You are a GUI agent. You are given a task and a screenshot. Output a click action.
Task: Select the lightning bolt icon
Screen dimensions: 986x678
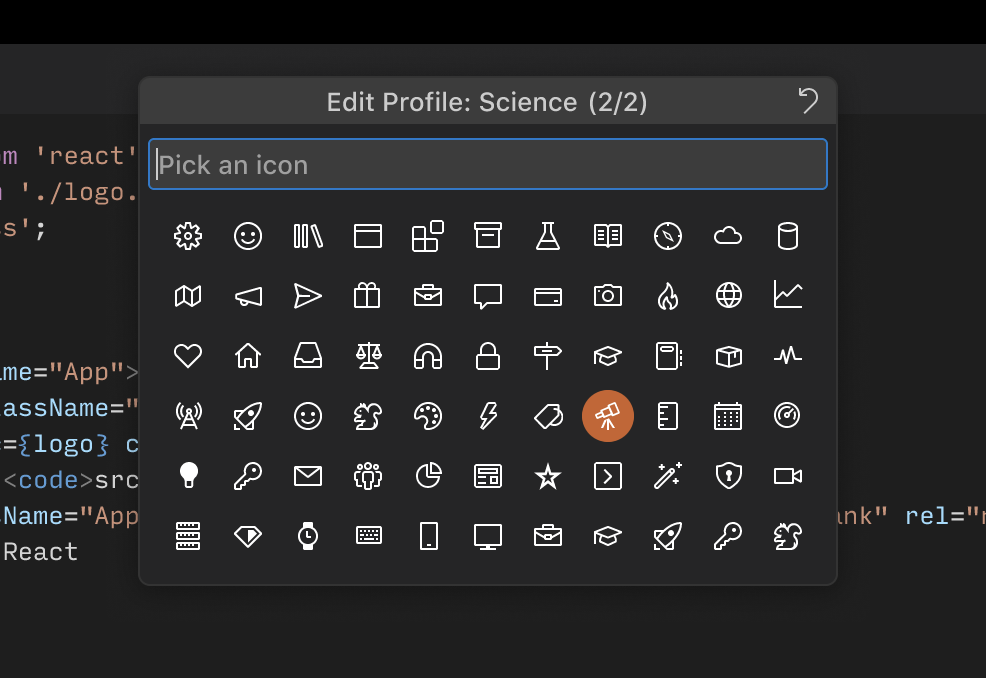tap(488, 416)
